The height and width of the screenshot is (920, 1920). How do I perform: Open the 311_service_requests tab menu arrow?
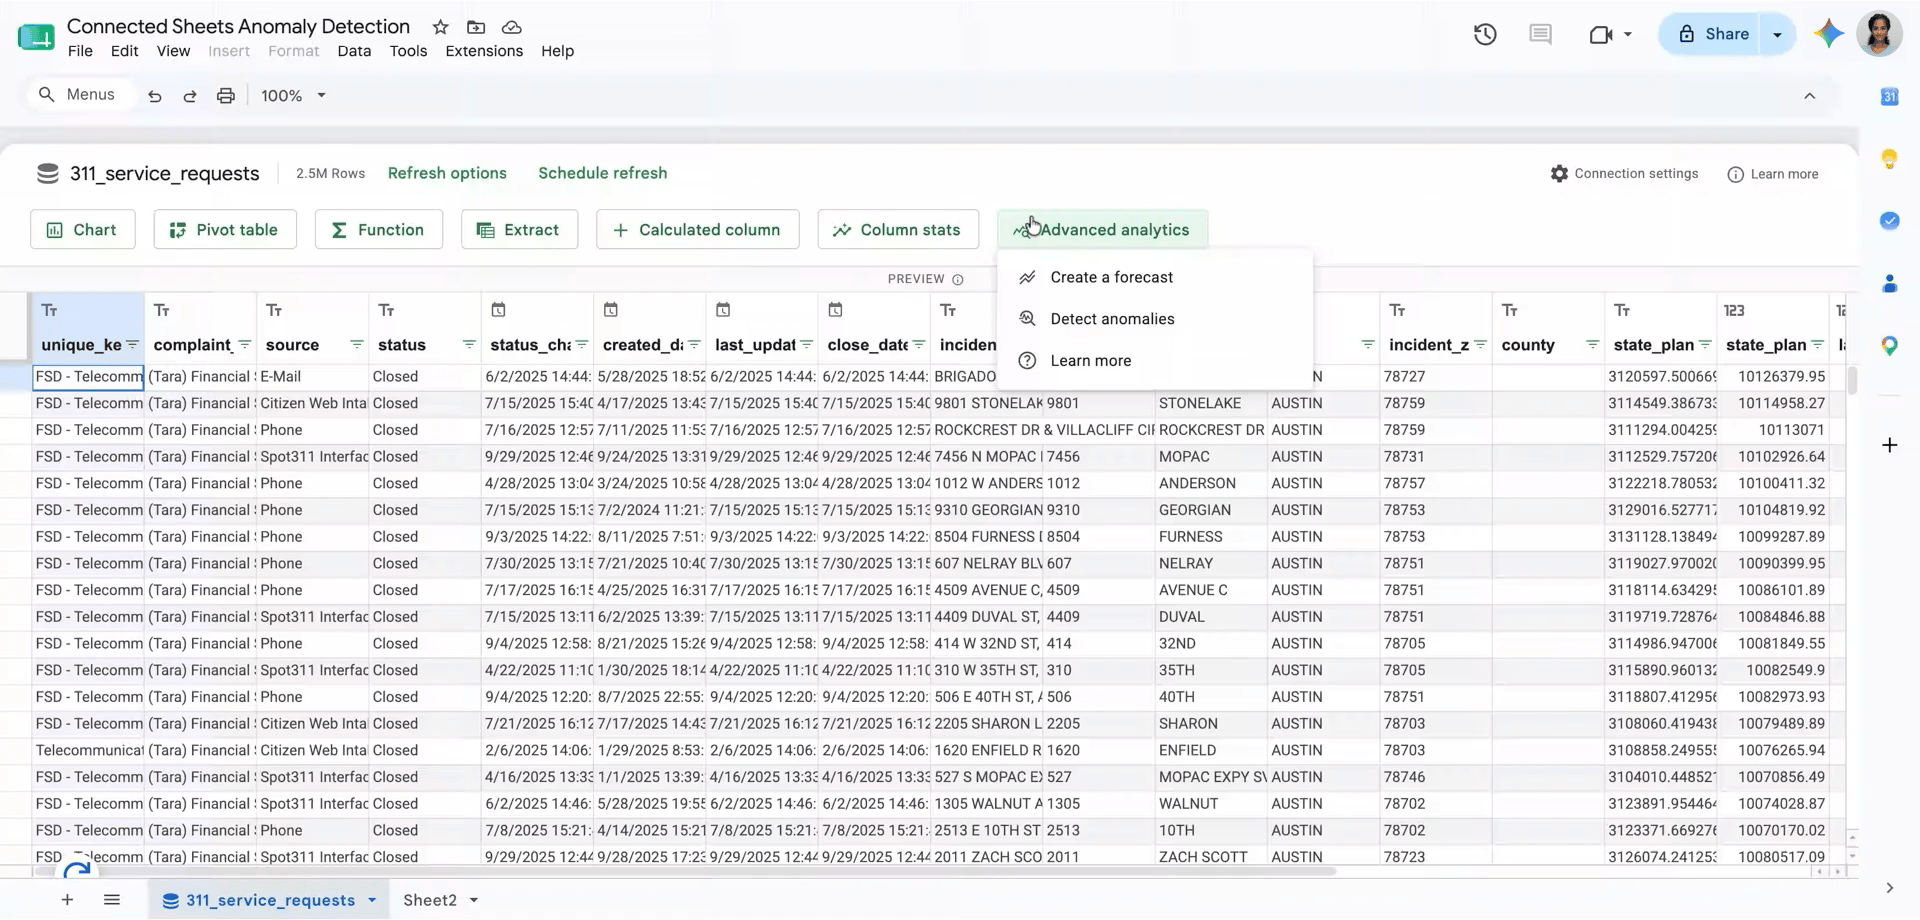[x=372, y=900]
